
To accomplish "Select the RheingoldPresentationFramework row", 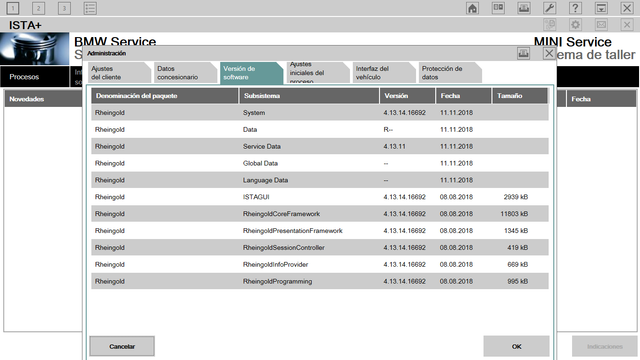I will point(320,231).
